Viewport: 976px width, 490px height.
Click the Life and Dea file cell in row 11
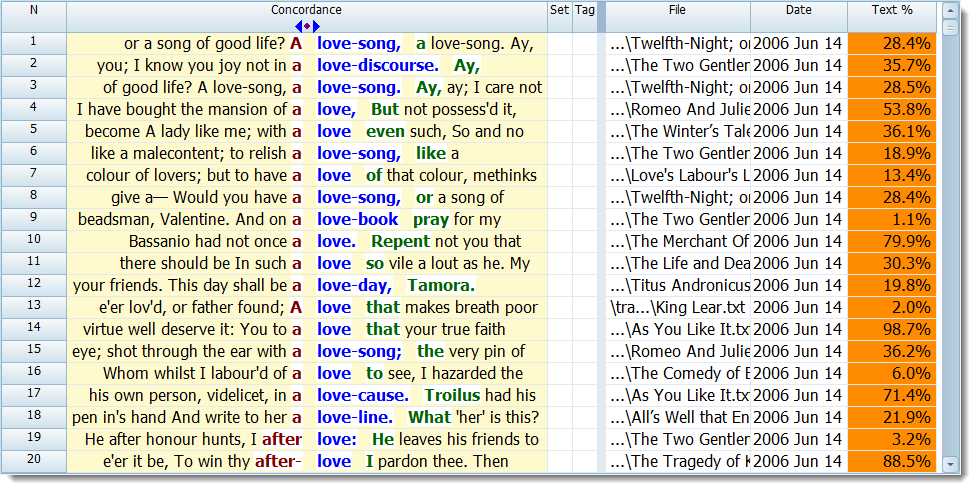click(x=678, y=263)
